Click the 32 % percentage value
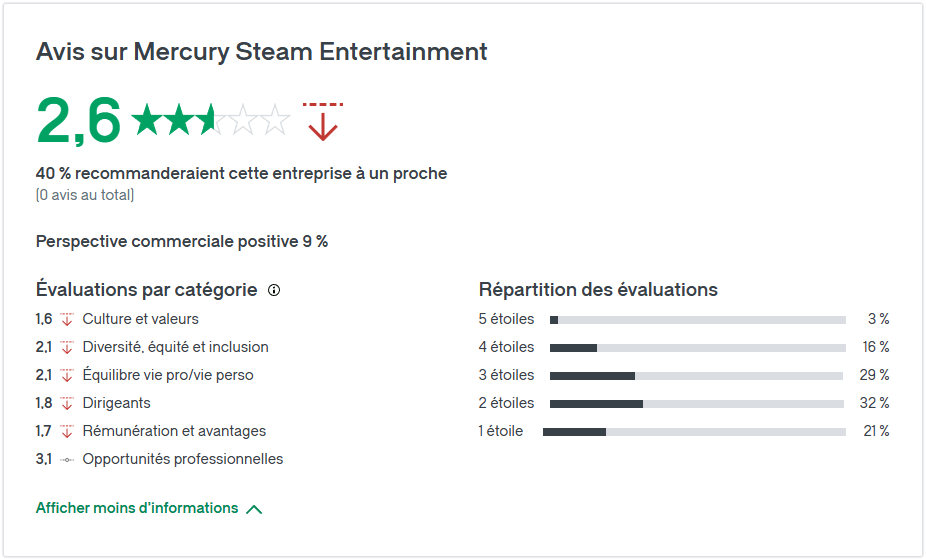 [875, 403]
